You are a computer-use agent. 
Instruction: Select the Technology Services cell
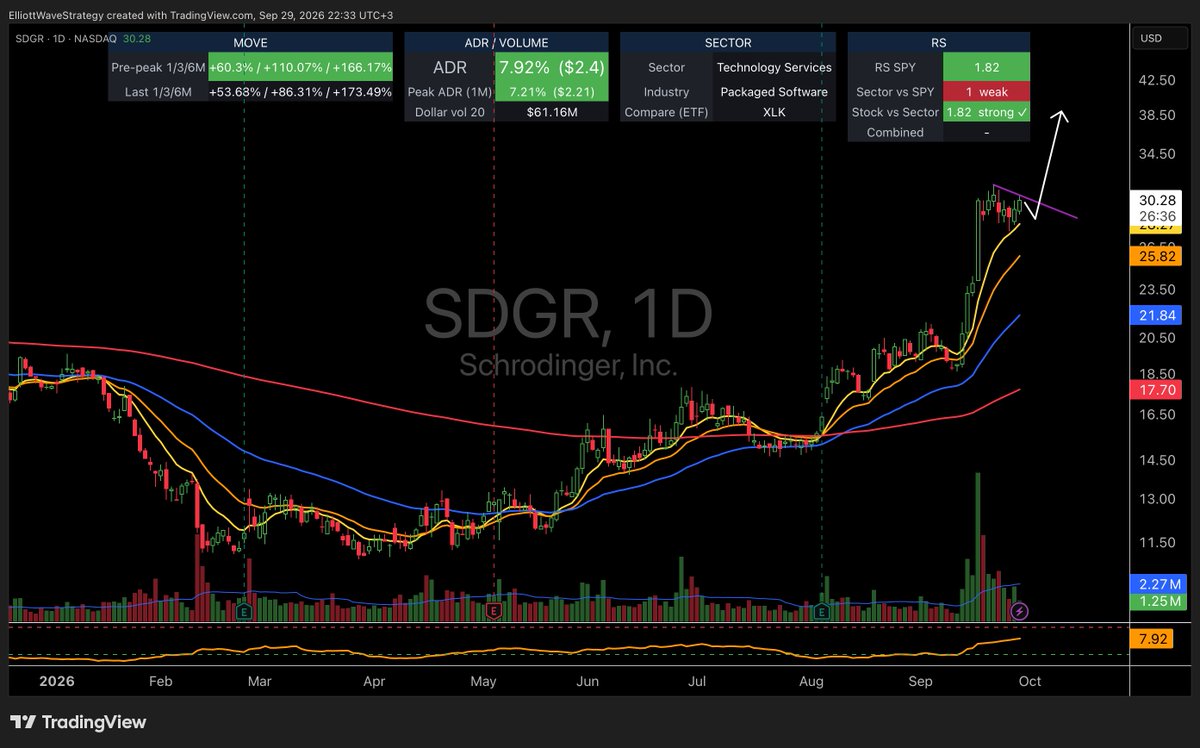point(773,67)
